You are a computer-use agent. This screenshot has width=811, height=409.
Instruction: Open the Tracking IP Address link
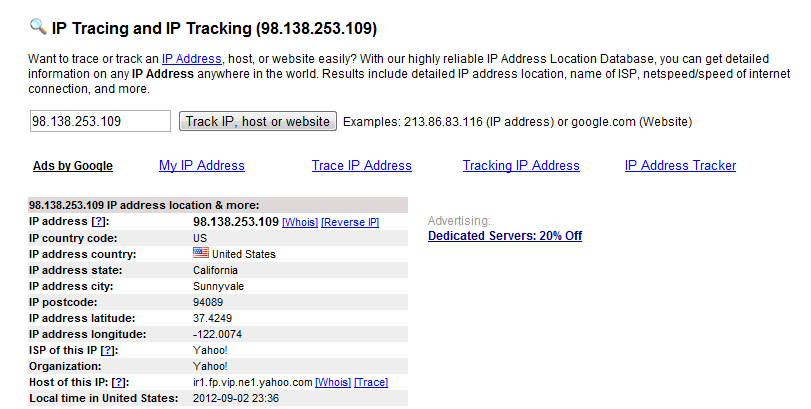point(521,165)
